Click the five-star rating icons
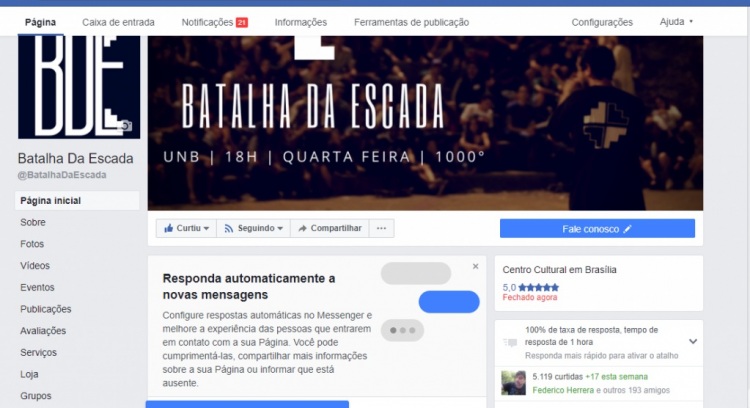750x408 pixels. (x=538, y=287)
